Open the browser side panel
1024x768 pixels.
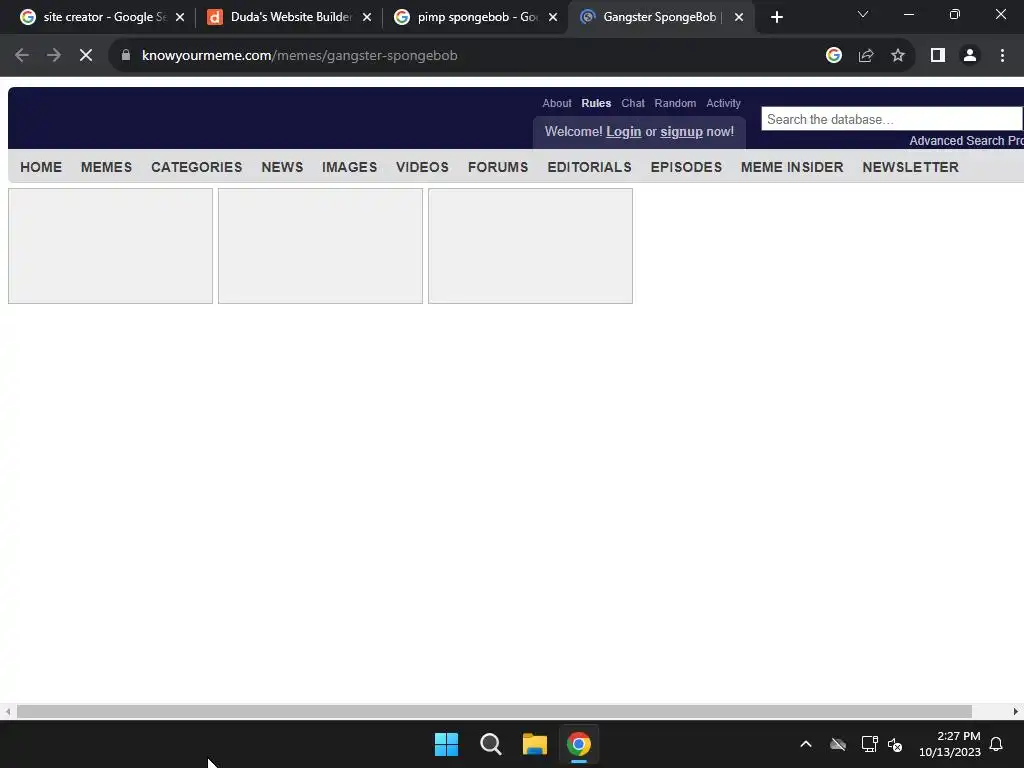(x=938, y=56)
